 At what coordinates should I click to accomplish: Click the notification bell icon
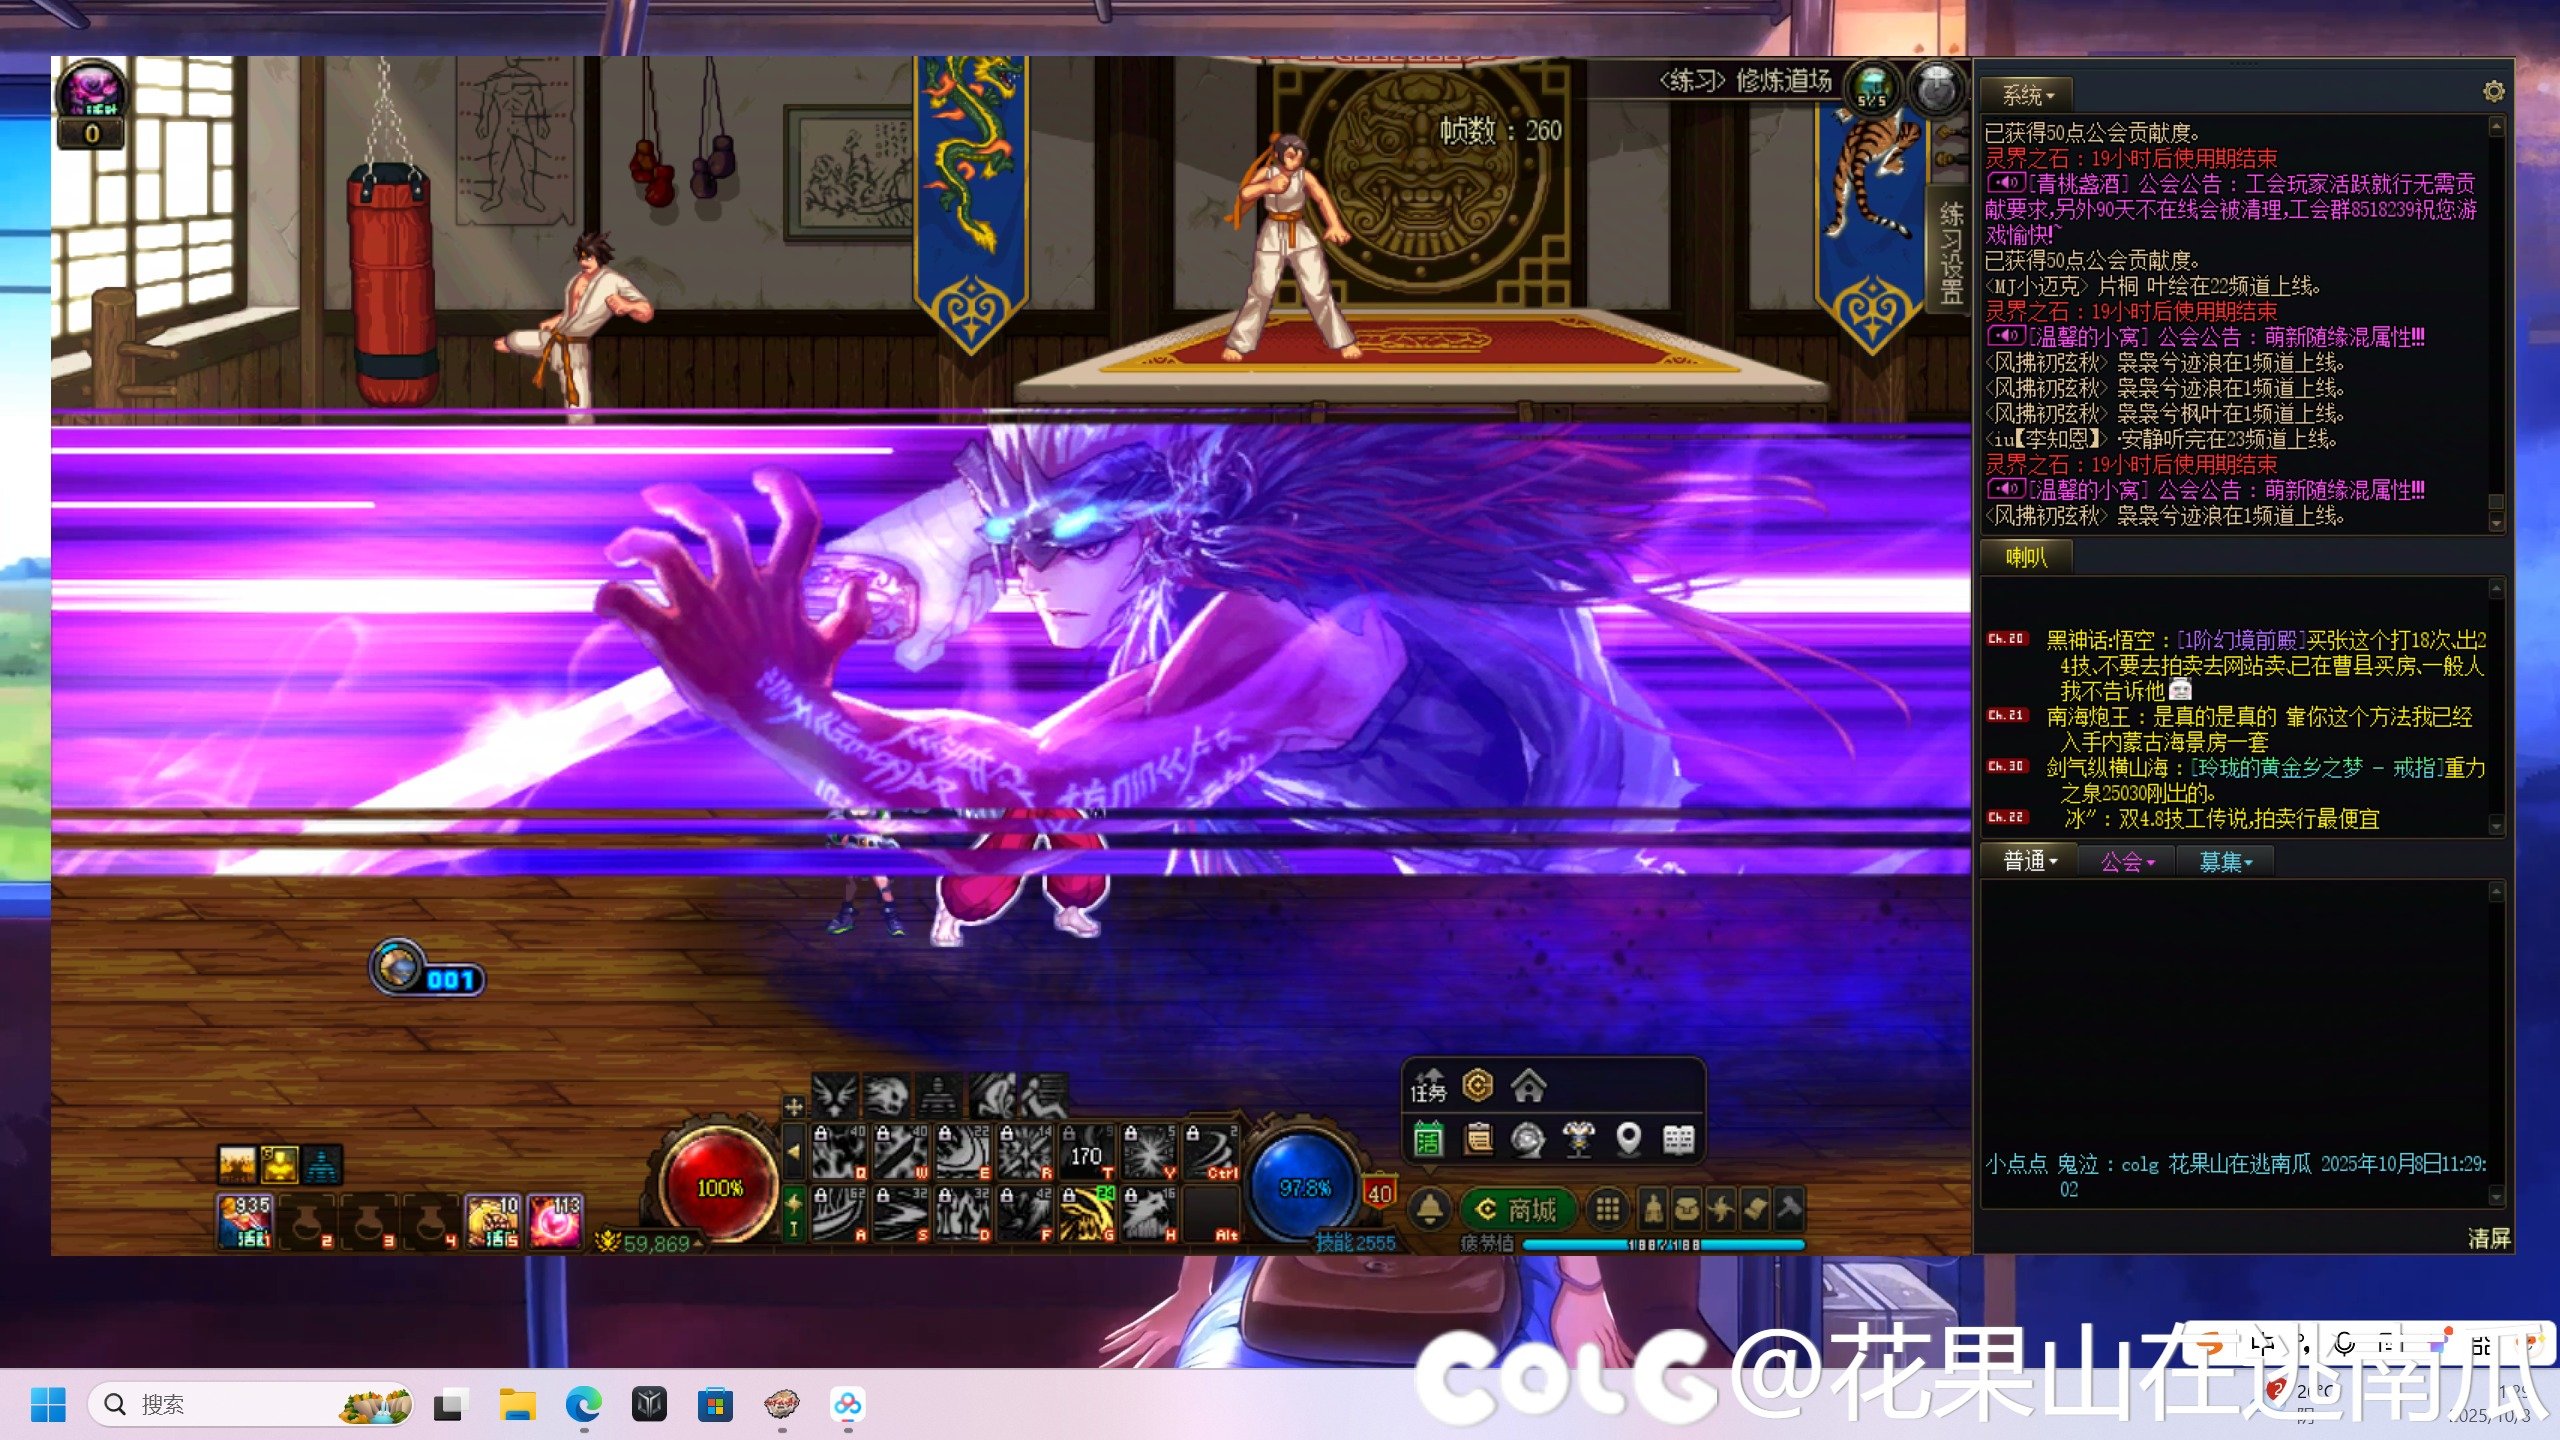click(1430, 1210)
